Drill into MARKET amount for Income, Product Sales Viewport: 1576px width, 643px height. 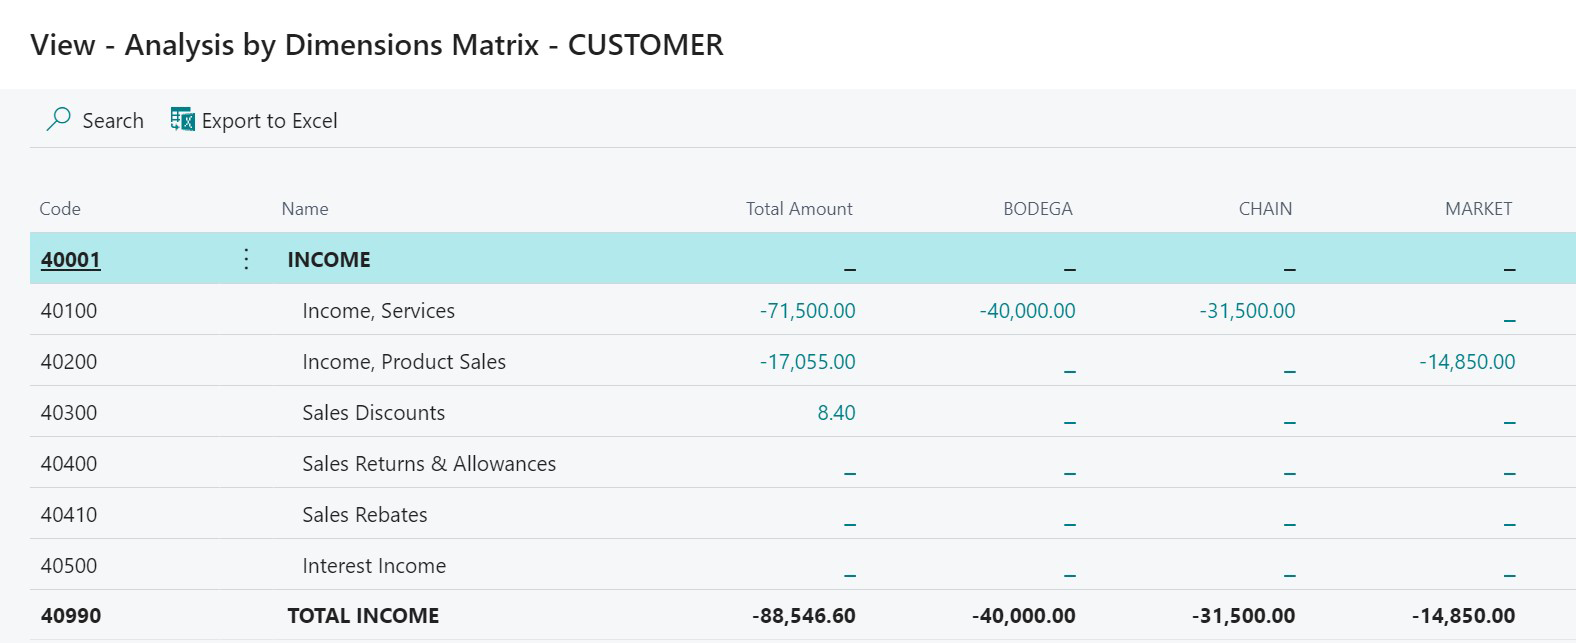1467,362
